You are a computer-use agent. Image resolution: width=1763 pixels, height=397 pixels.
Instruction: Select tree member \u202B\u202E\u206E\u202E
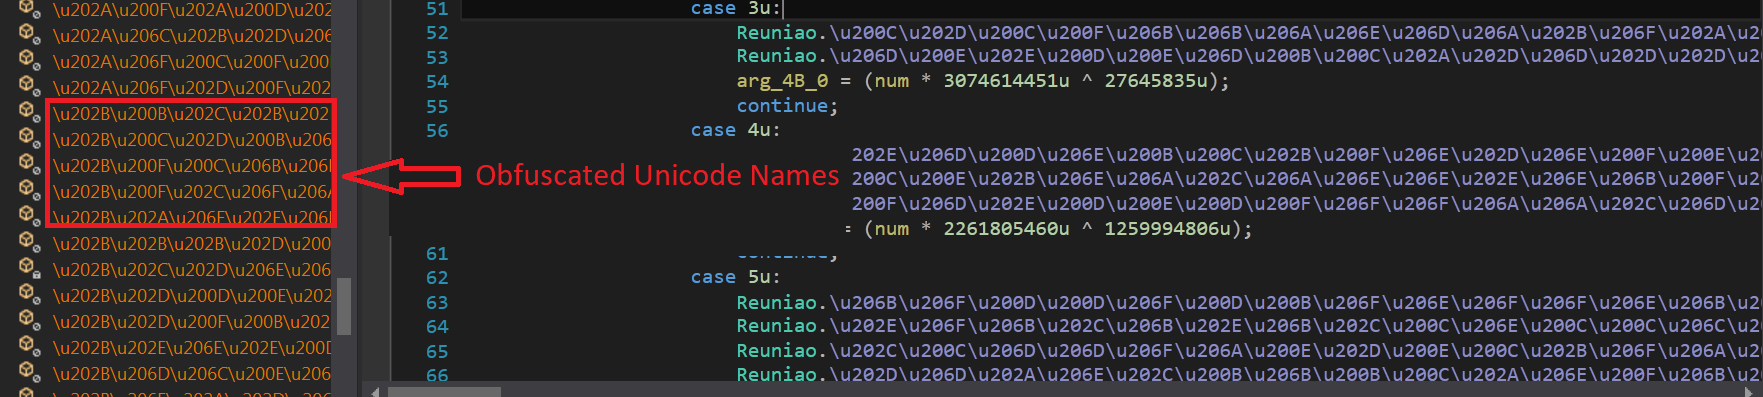191,348
